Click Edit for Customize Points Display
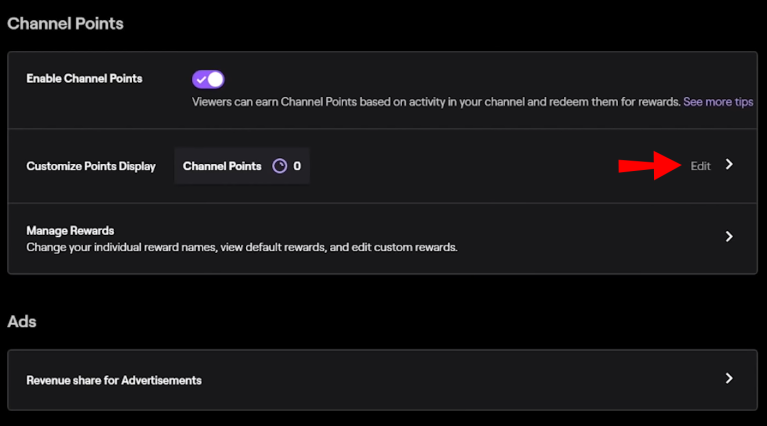 (x=700, y=166)
